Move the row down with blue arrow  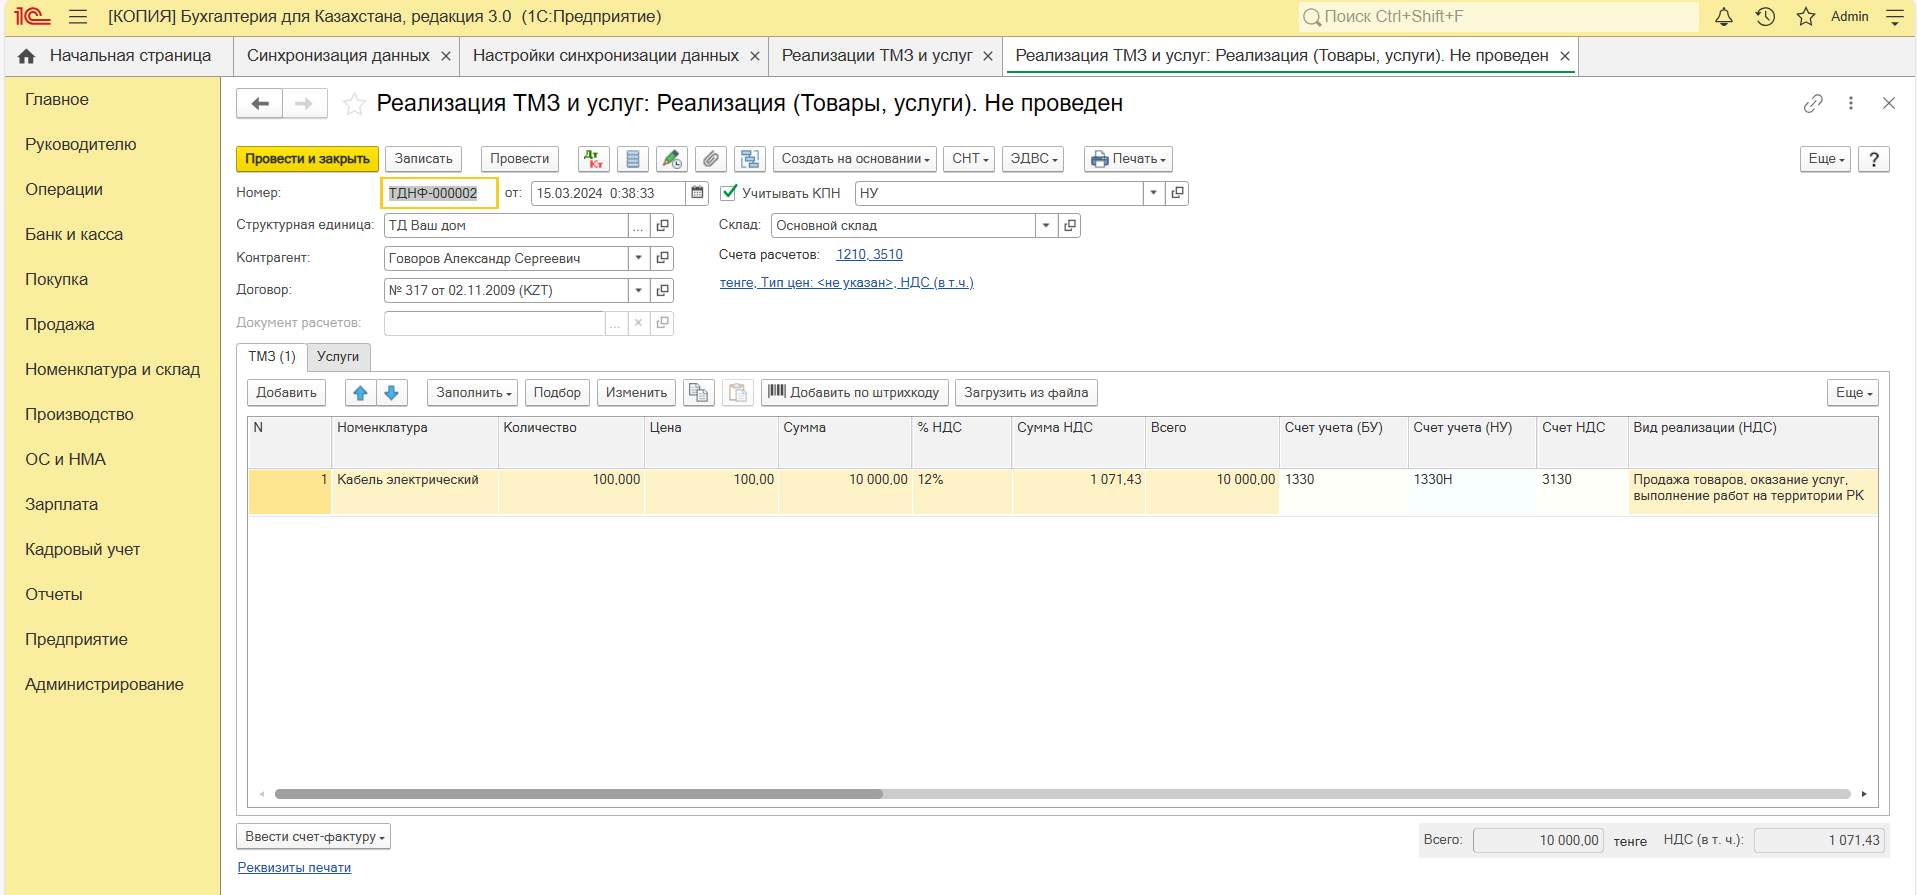pos(392,393)
